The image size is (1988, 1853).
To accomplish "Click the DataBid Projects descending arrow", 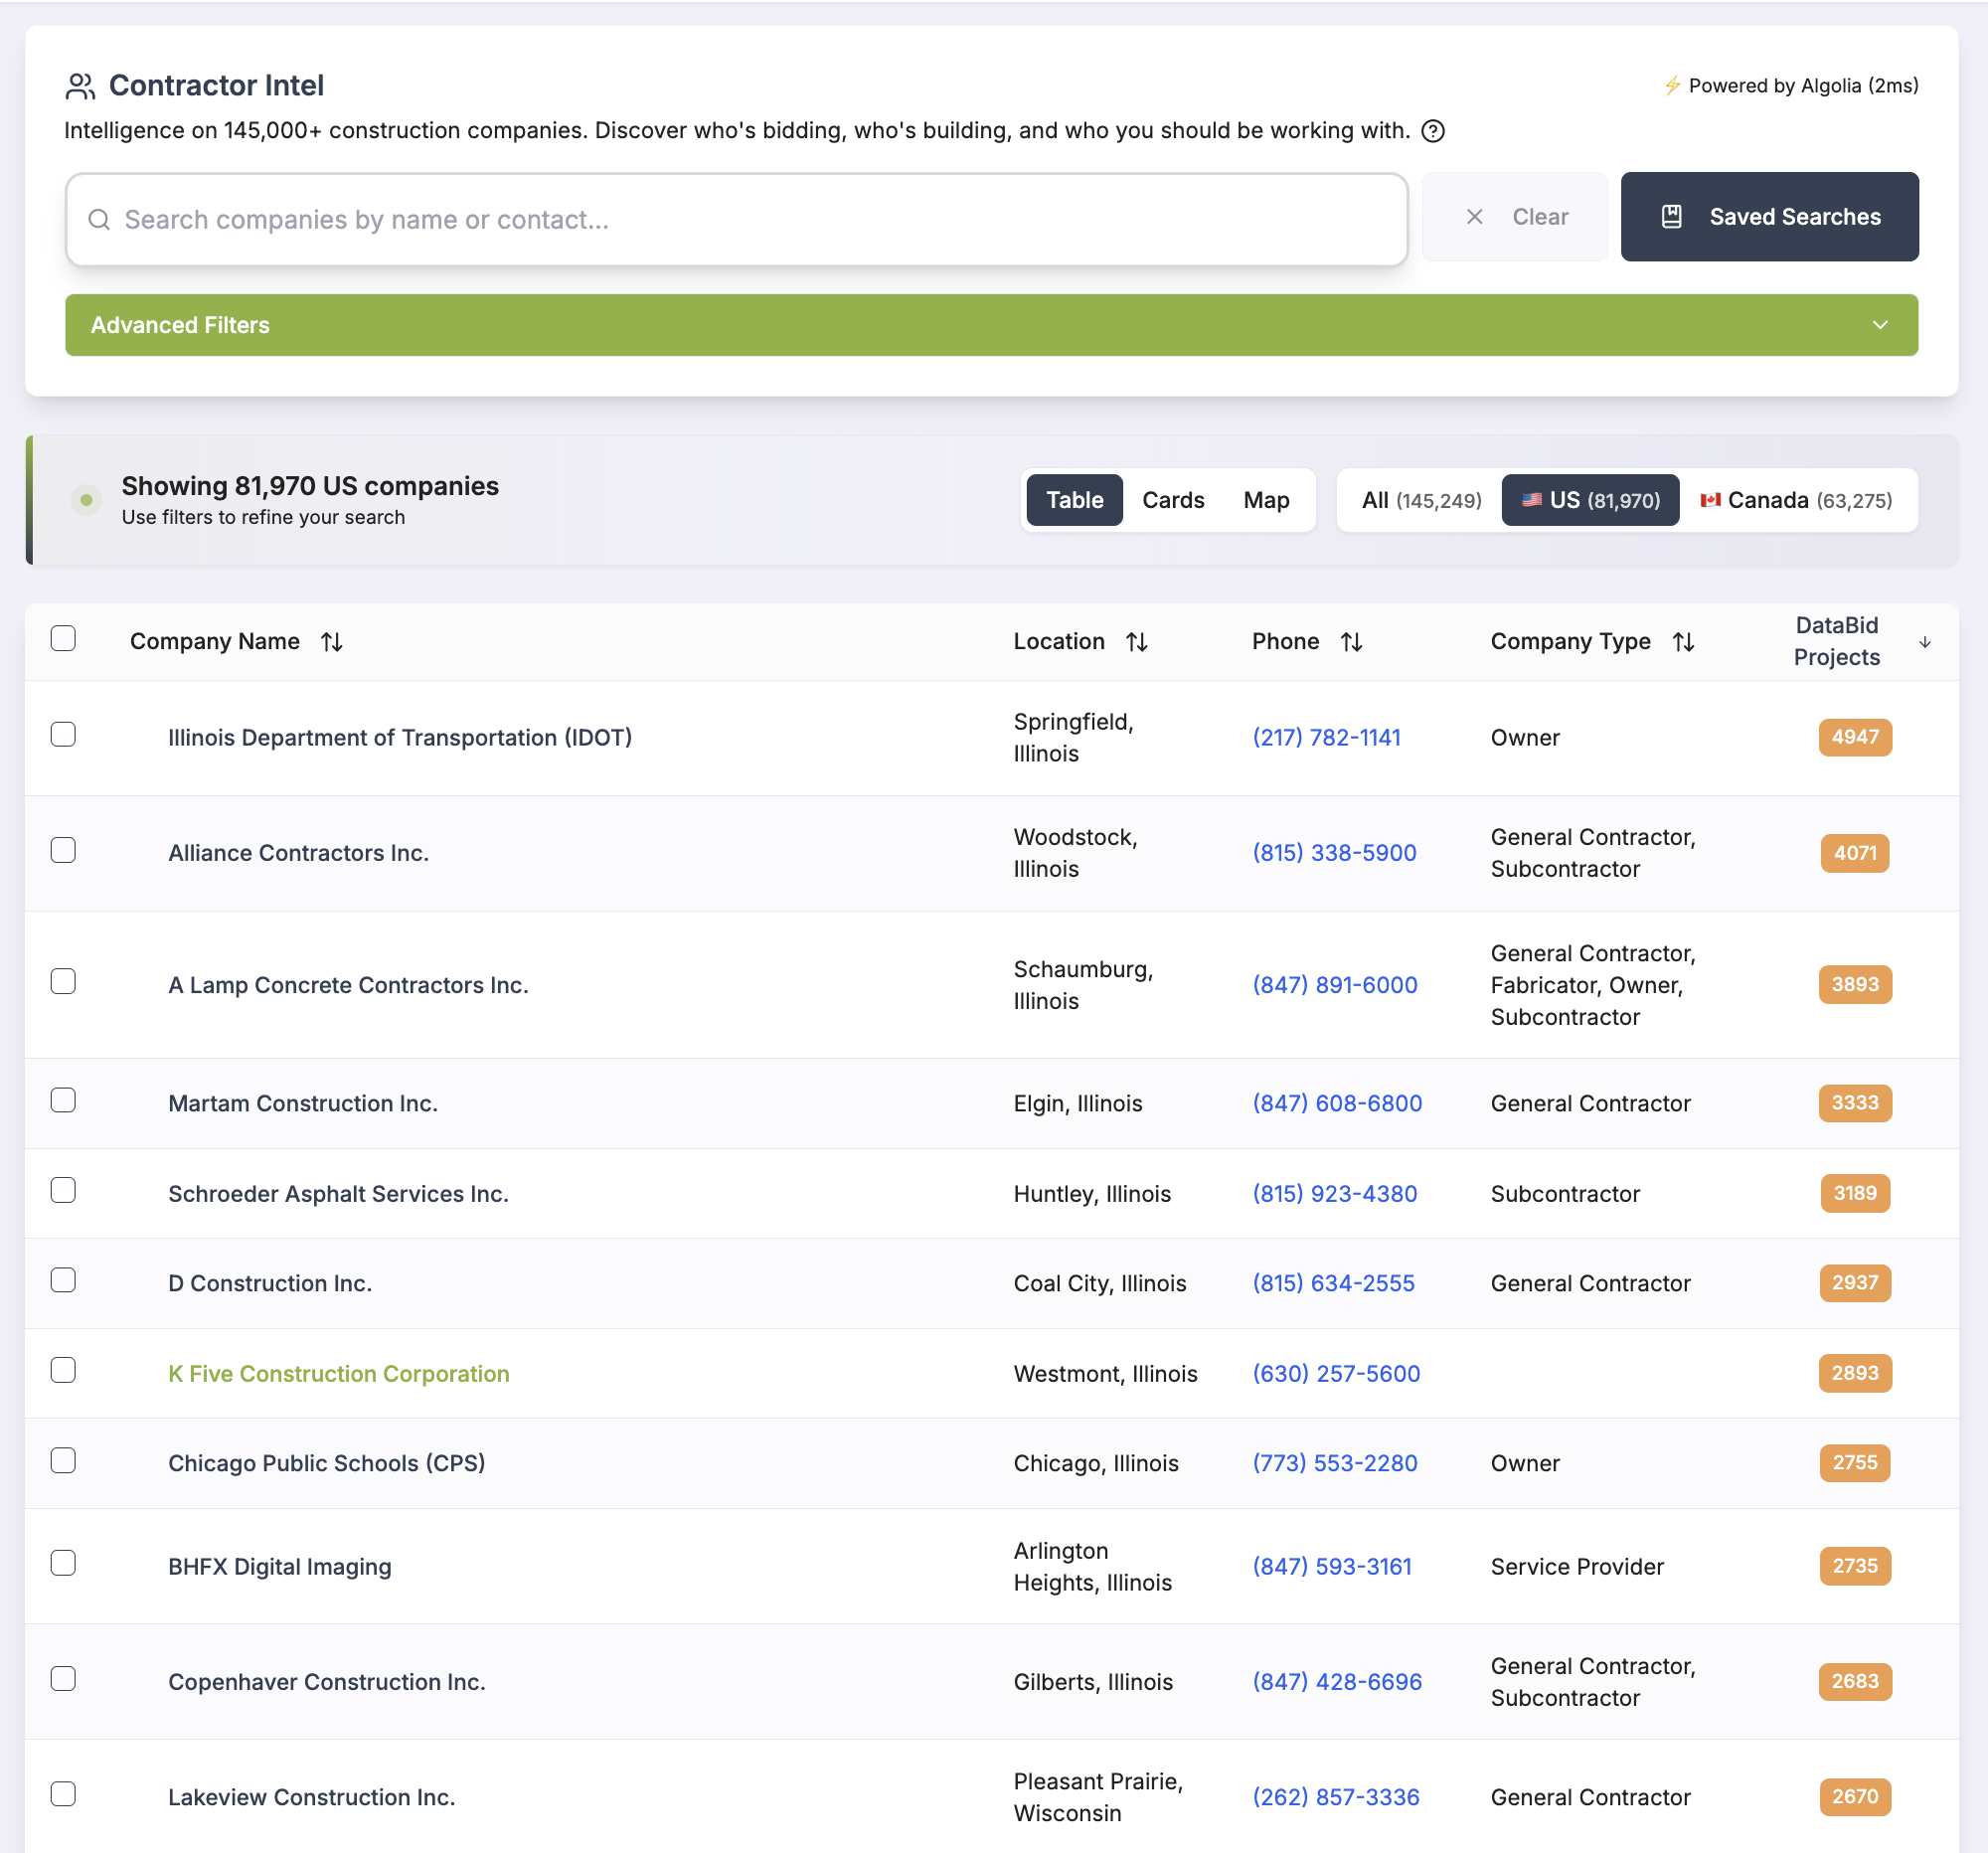I will (1925, 642).
